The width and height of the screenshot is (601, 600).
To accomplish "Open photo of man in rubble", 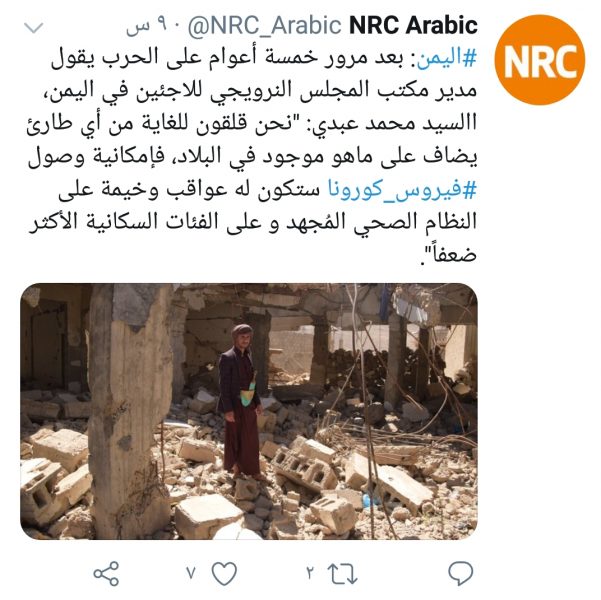I will (x=249, y=411).
